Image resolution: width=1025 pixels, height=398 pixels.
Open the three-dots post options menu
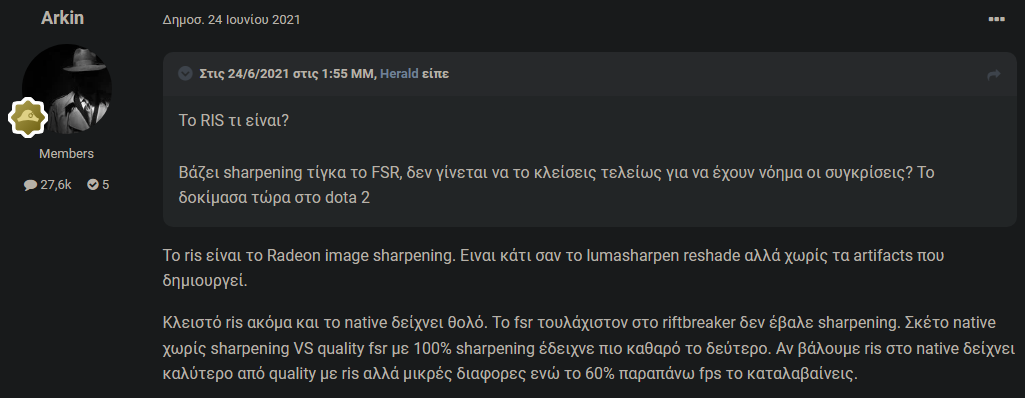(x=996, y=20)
